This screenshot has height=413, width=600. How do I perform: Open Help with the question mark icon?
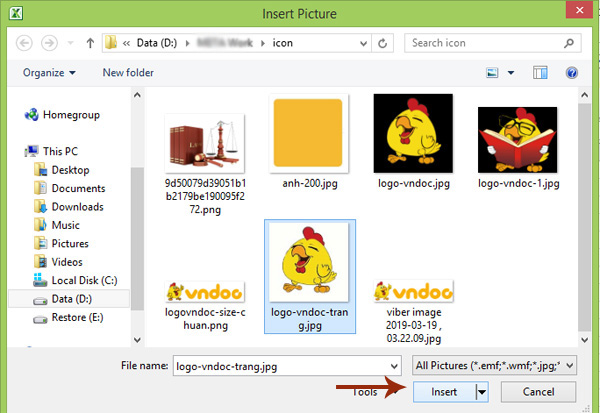[572, 73]
